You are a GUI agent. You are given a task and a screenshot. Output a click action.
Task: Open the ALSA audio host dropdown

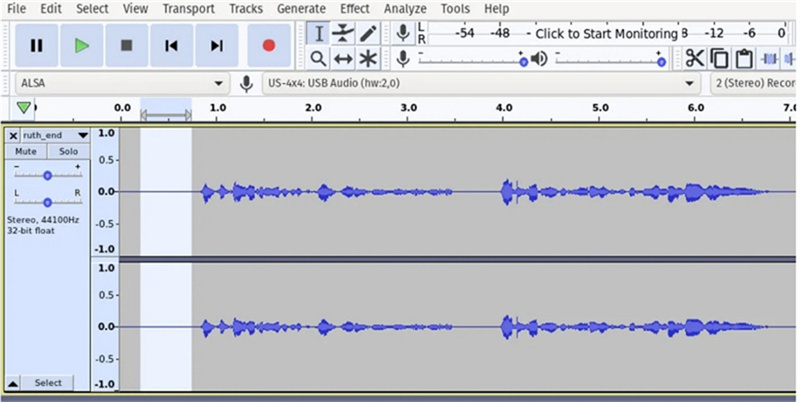click(120, 83)
